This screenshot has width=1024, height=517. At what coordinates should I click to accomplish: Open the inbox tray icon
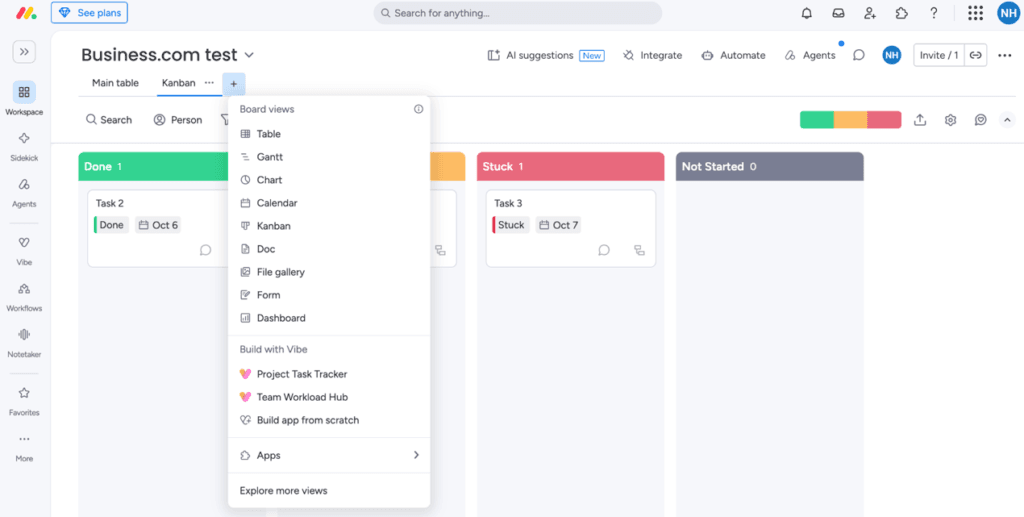(839, 13)
